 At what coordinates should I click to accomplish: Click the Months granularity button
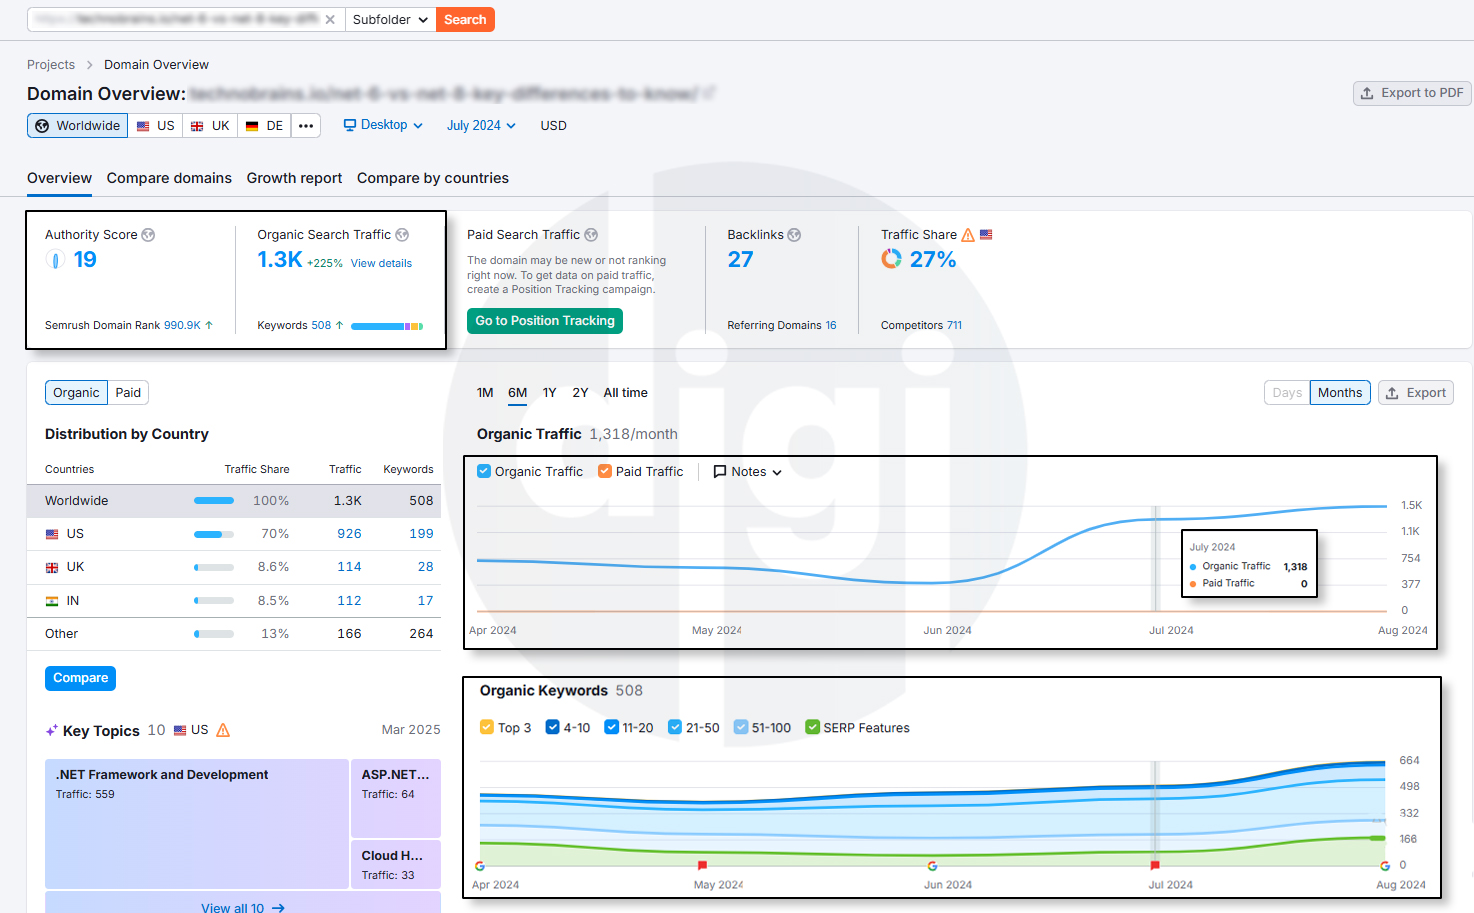point(1340,393)
